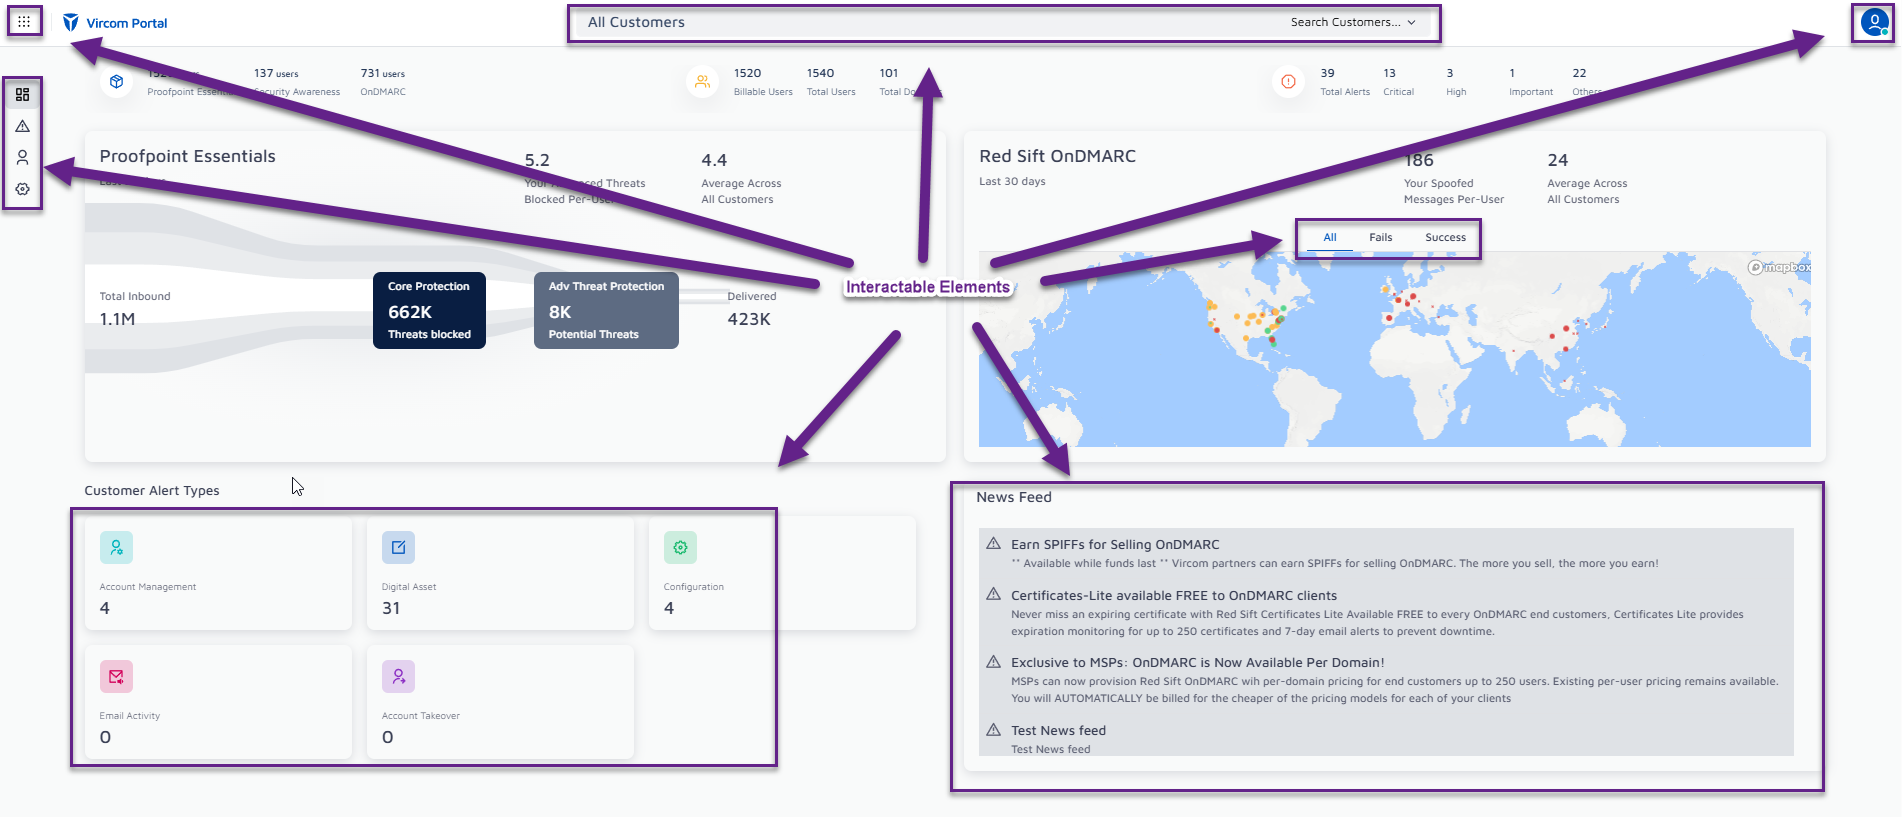This screenshot has width=1902, height=817.
Task: Click the Configuration card gear icon
Action: (x=680, y=547)
